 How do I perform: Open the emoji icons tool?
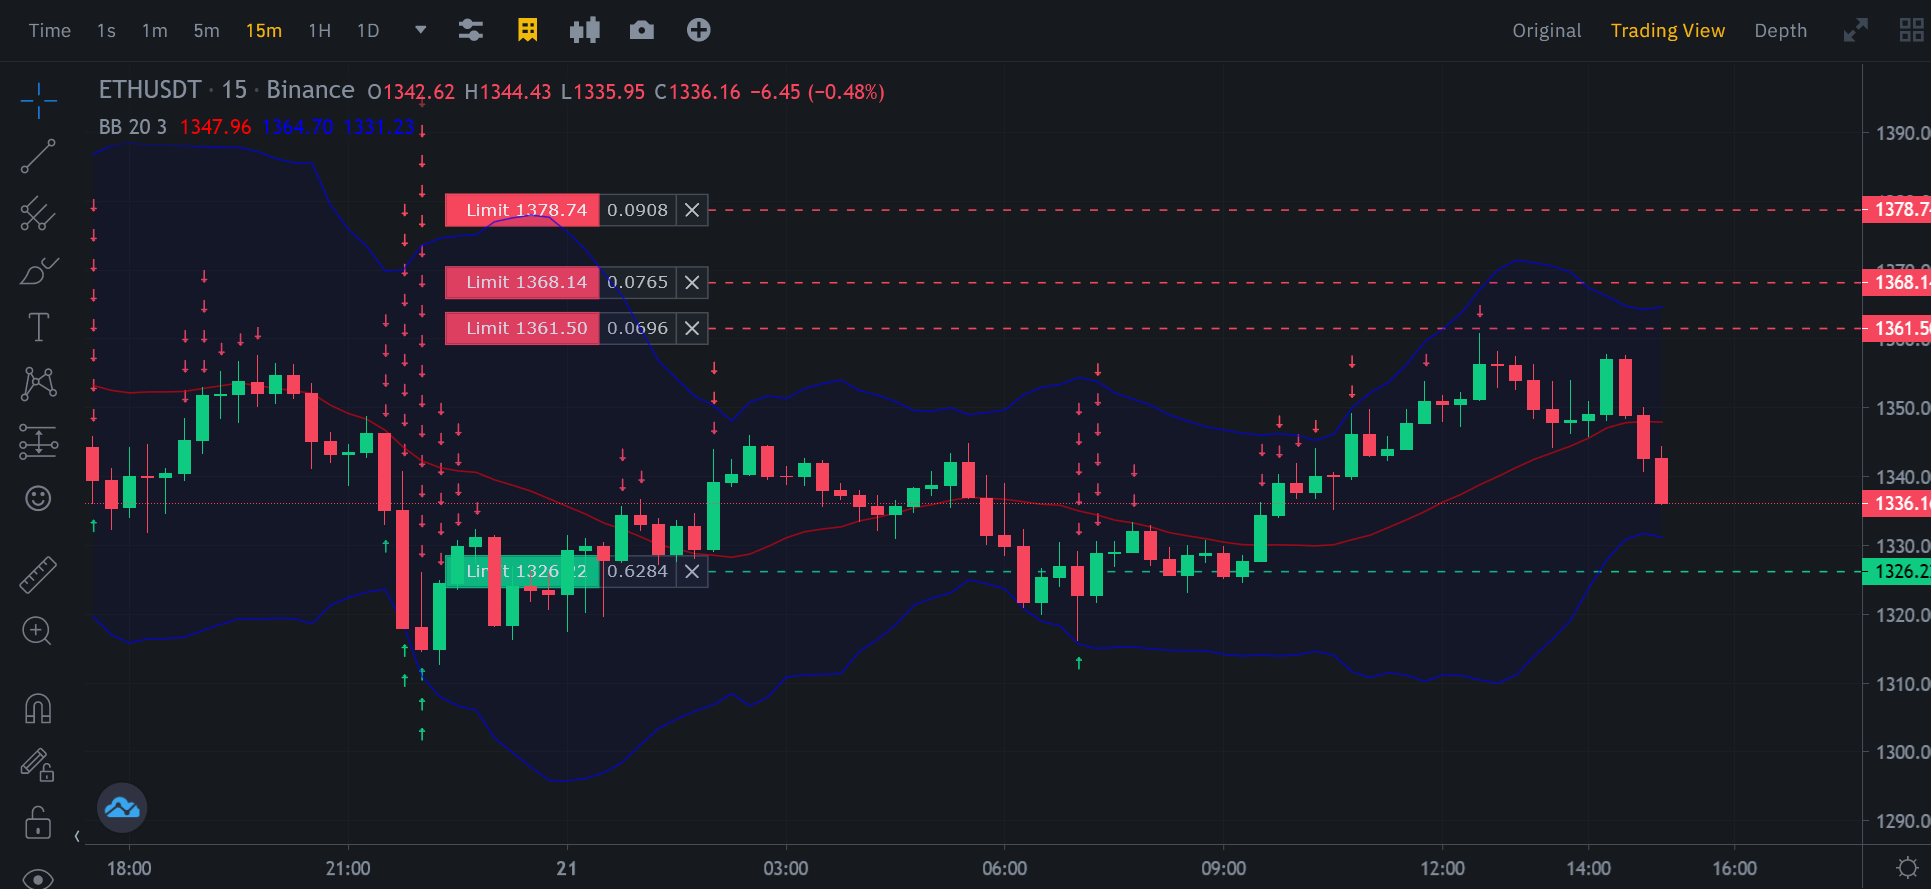click(38, 498)
